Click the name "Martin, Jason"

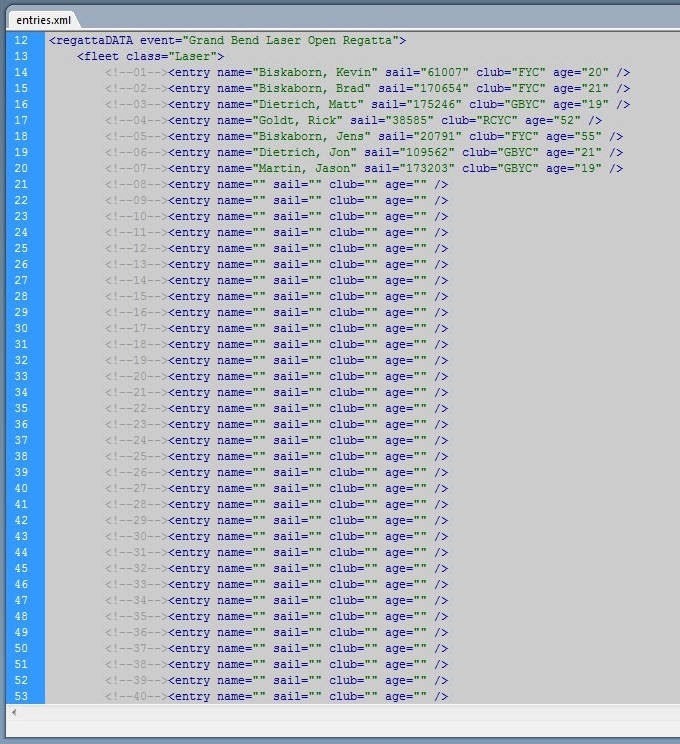point(305,168)
